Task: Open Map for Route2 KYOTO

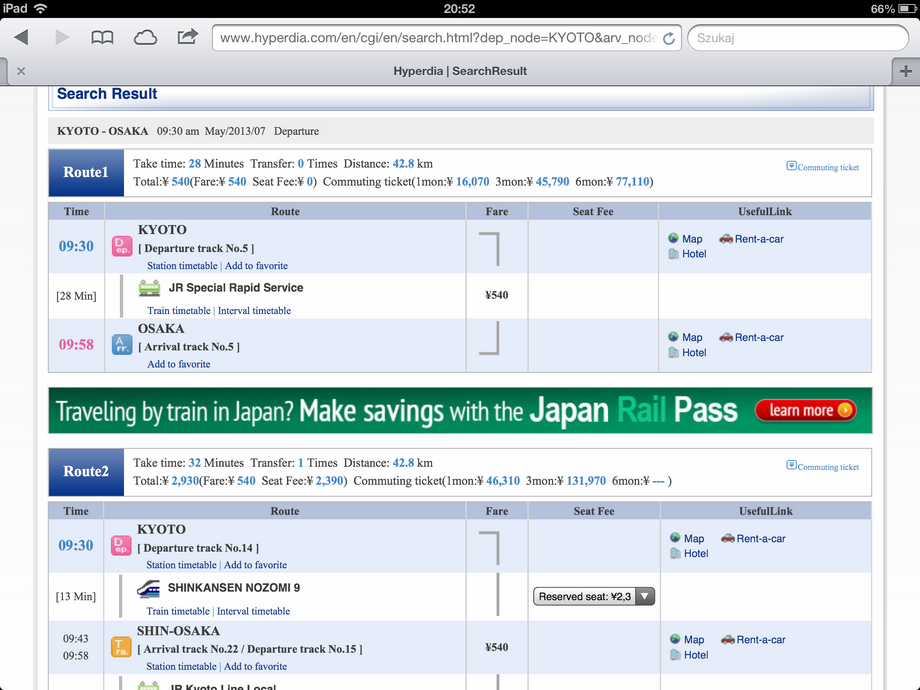Action: (x=687, y=539)
